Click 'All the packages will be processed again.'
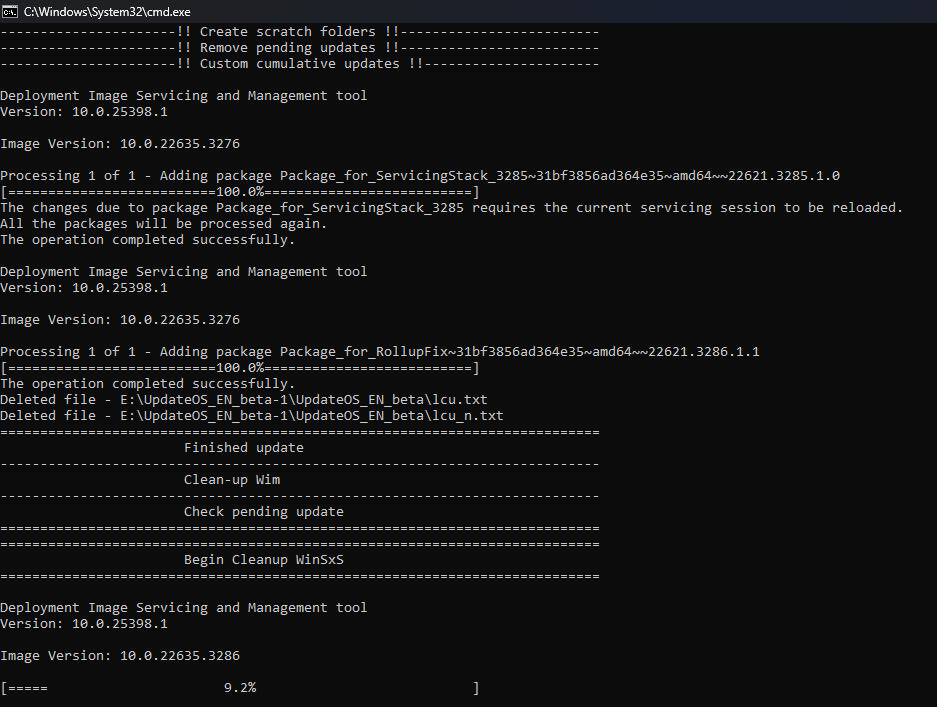This screenshot has height=707, width=937. coord(164,224)
